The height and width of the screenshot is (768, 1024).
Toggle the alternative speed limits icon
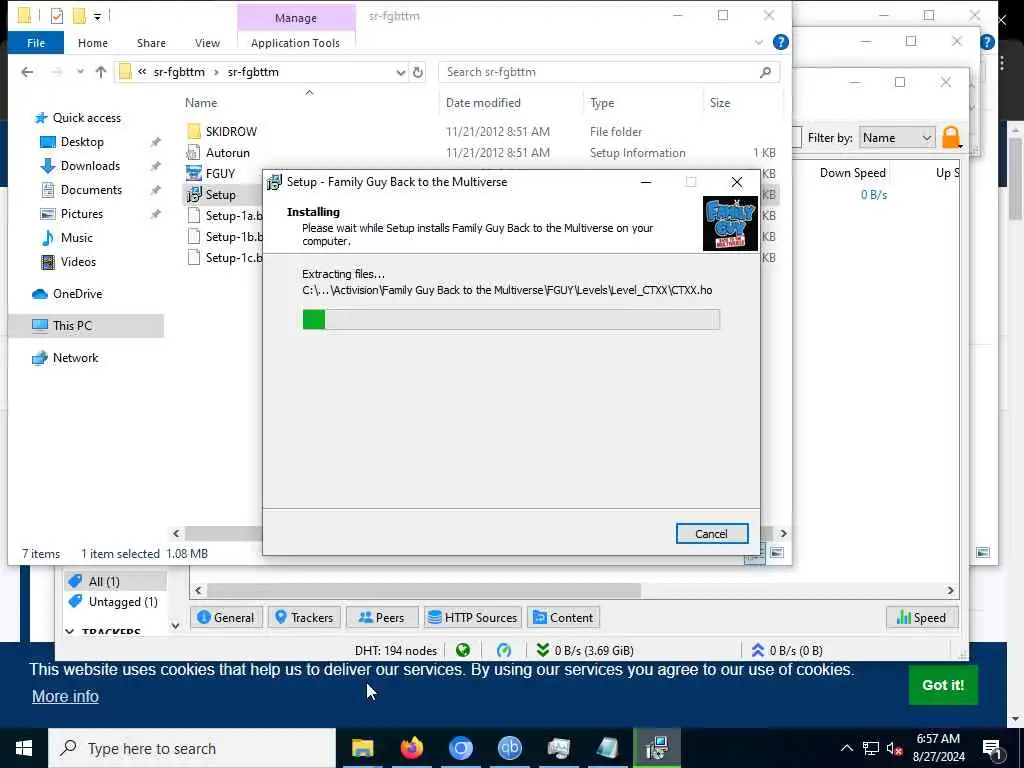(504, 650)
